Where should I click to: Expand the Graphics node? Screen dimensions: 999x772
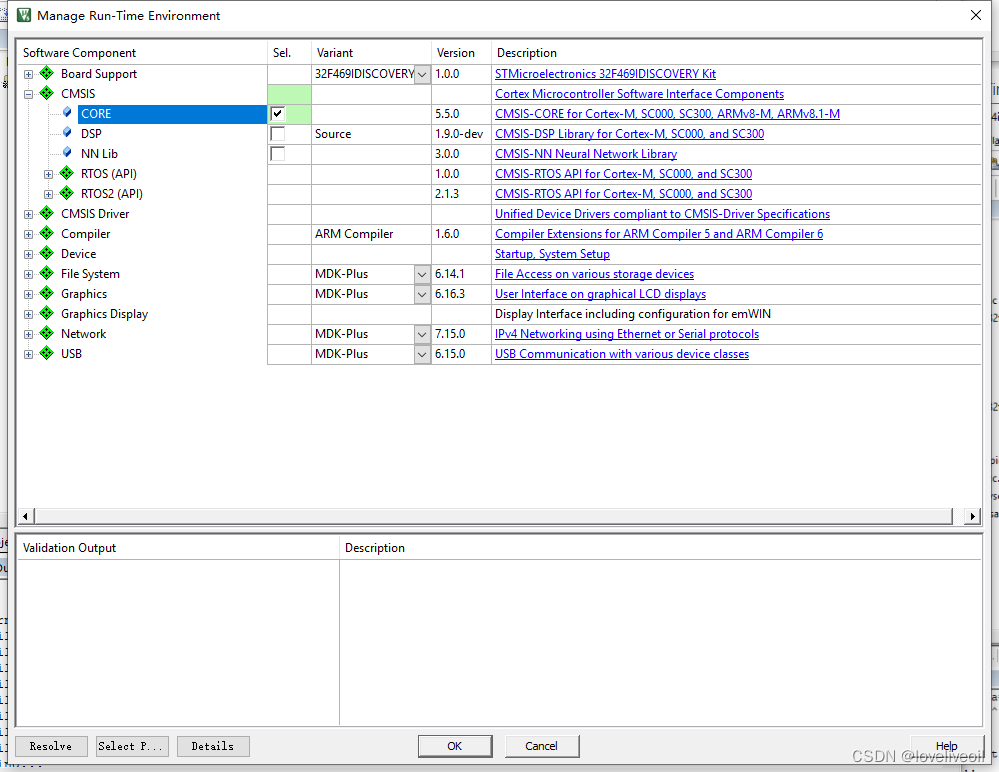coord(28,294)
